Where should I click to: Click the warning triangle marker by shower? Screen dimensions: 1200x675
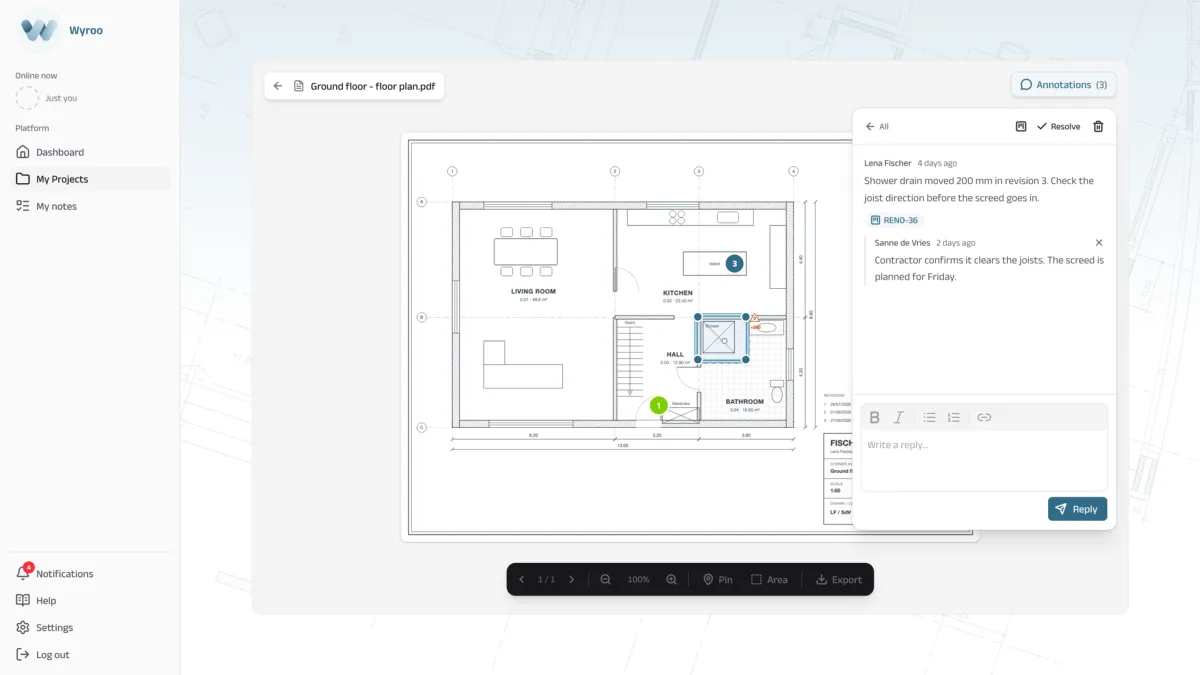[755, 318]
